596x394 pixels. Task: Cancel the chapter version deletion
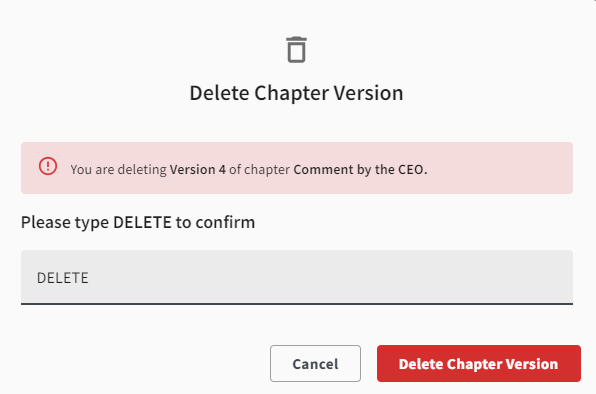(x=315, y=364)
